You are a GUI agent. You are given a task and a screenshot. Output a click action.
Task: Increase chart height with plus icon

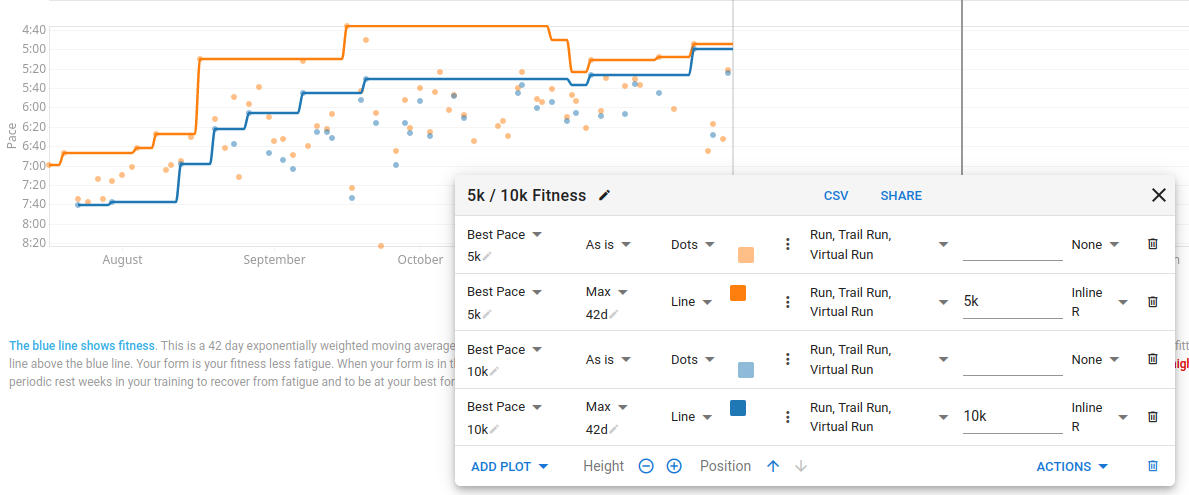pyautogui.click(x=674, y=466)
